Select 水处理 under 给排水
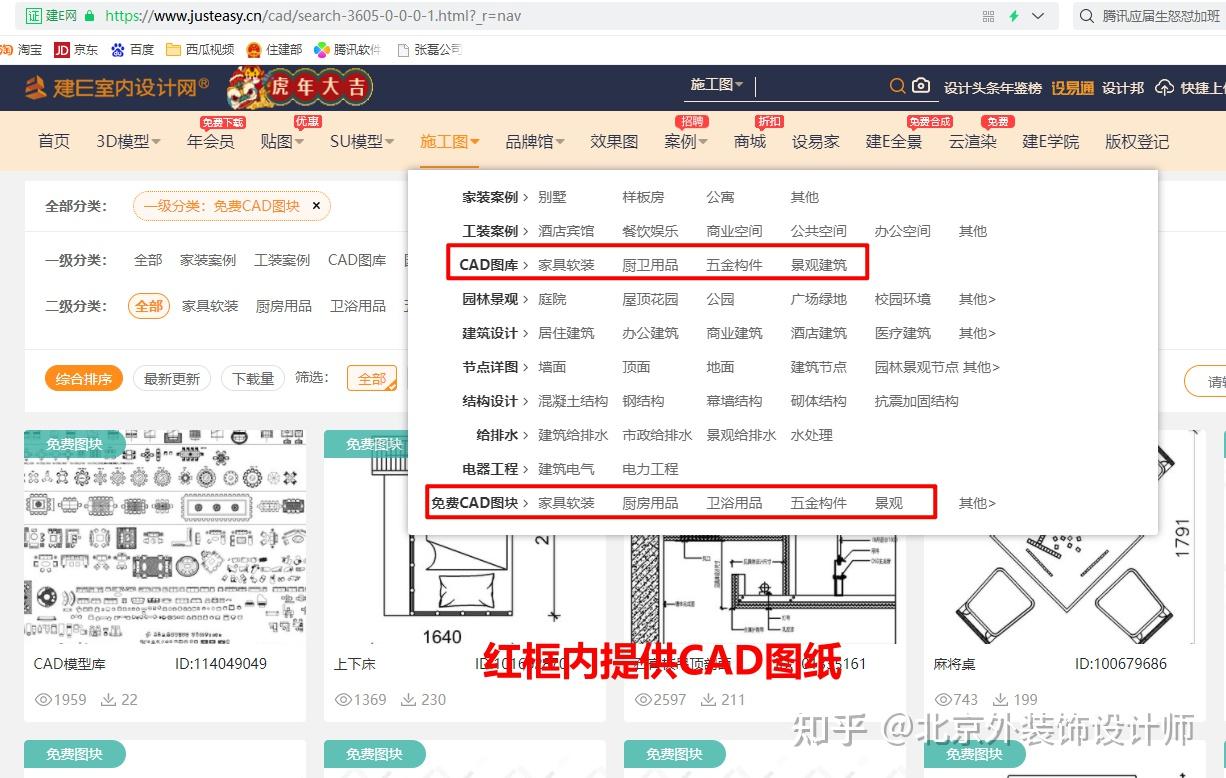The image size is (1226, 778). pyautogui.click(x=811, y=435)
